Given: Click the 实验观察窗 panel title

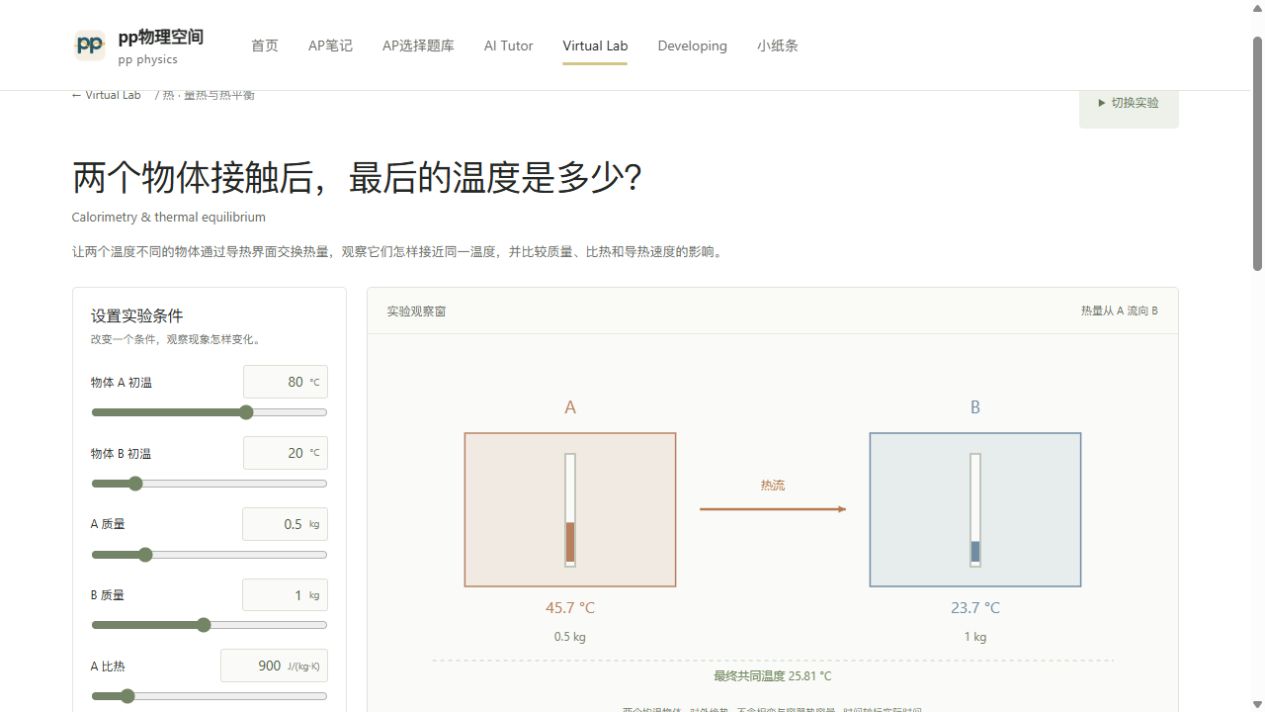Looking at the screenshot, I should pos(416,311).
